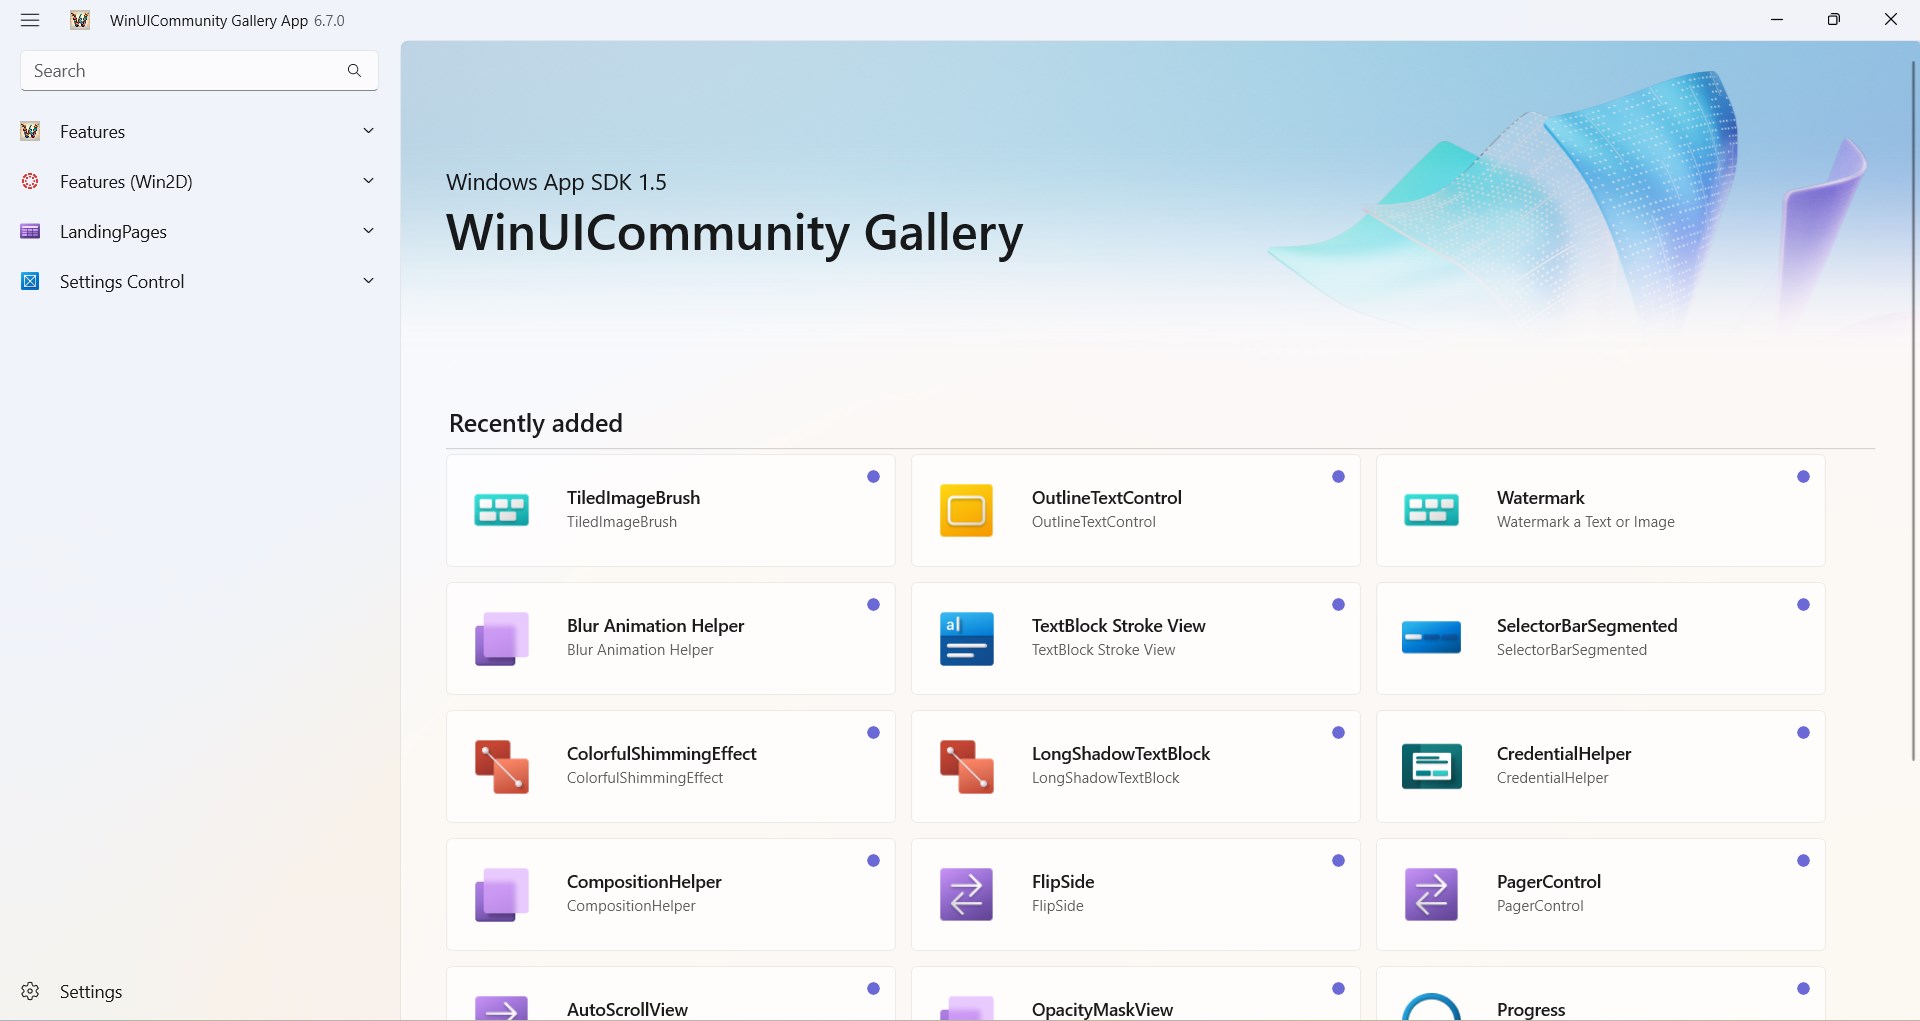1920x1021 pixels.
Task: Select the 'Features (Win2D)' sidebar label
Action: [126, 182]
